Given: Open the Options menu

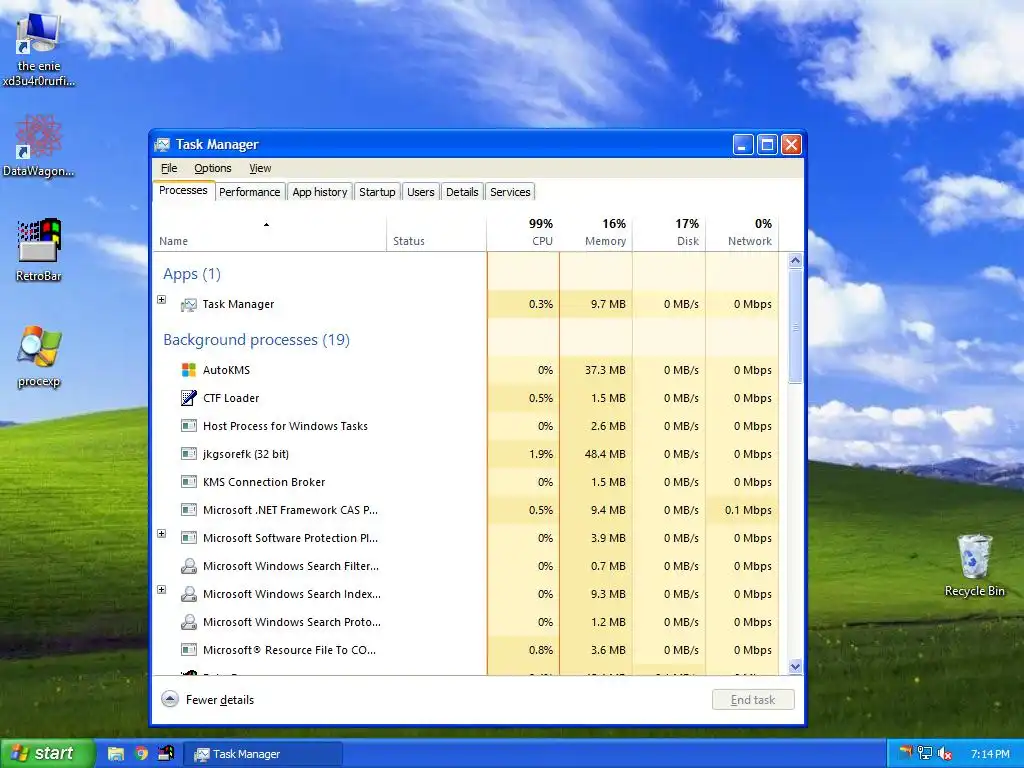Looking at the screenshot, I should [213, 168].
